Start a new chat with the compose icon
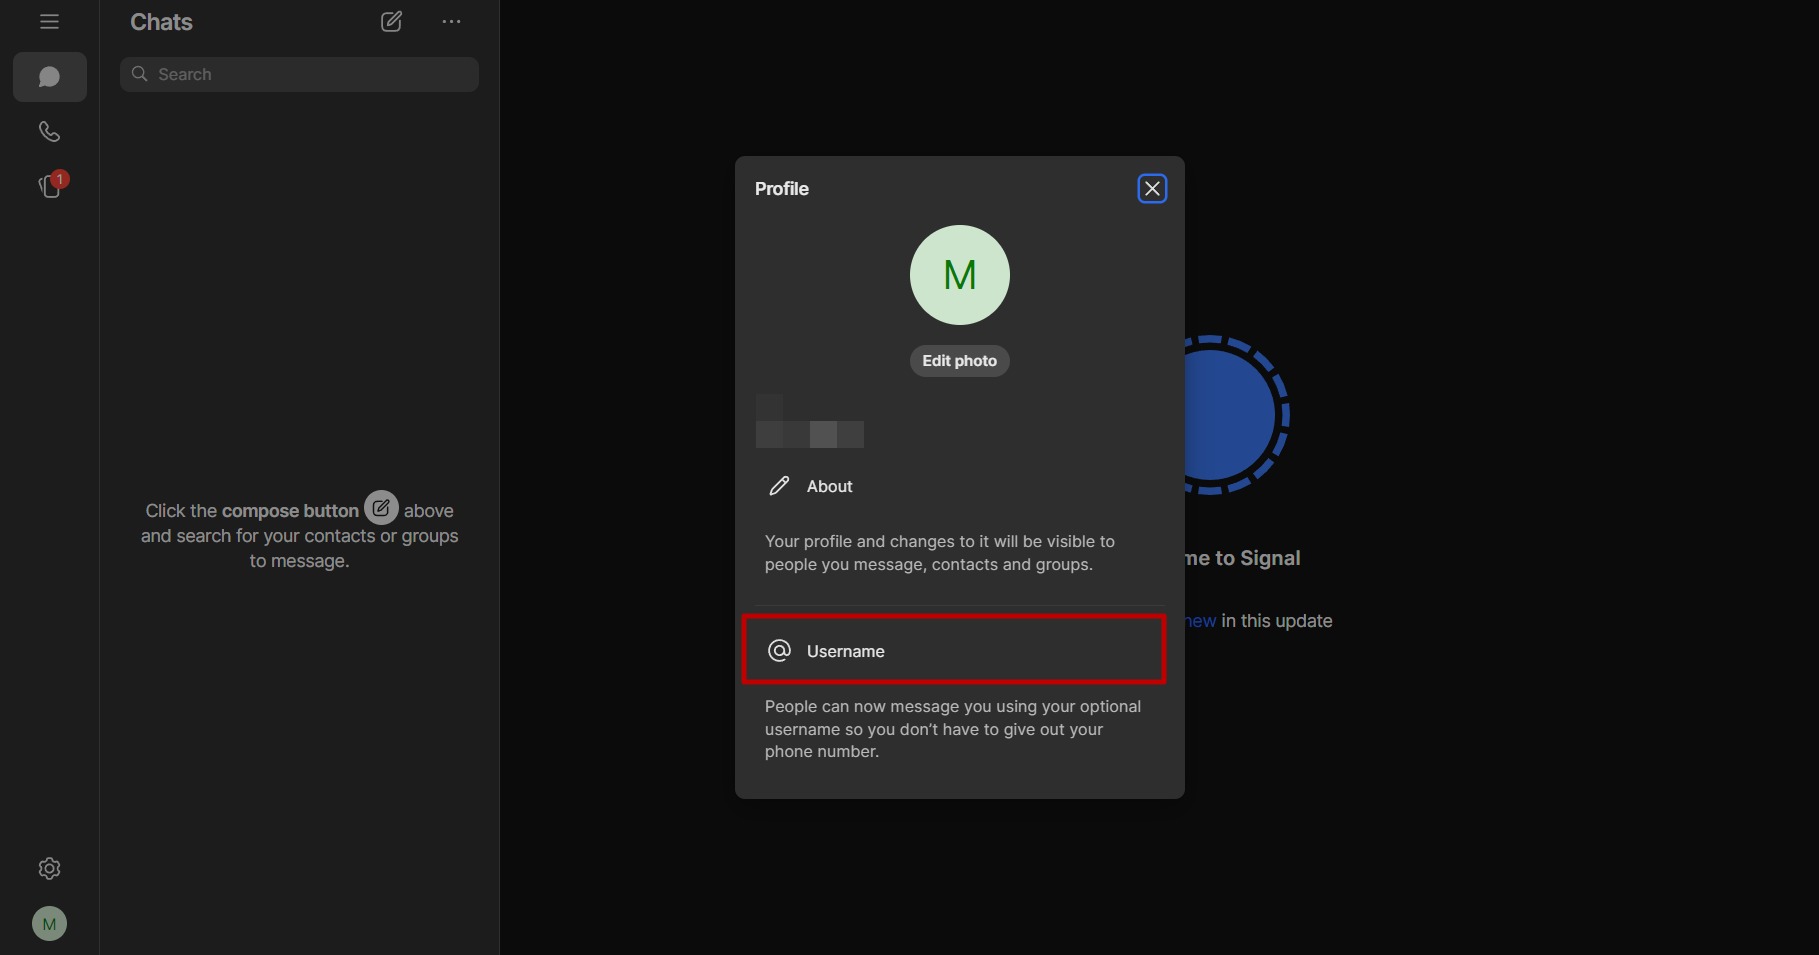The width and height of the screenshot is (1819, 955). point(391,21)
